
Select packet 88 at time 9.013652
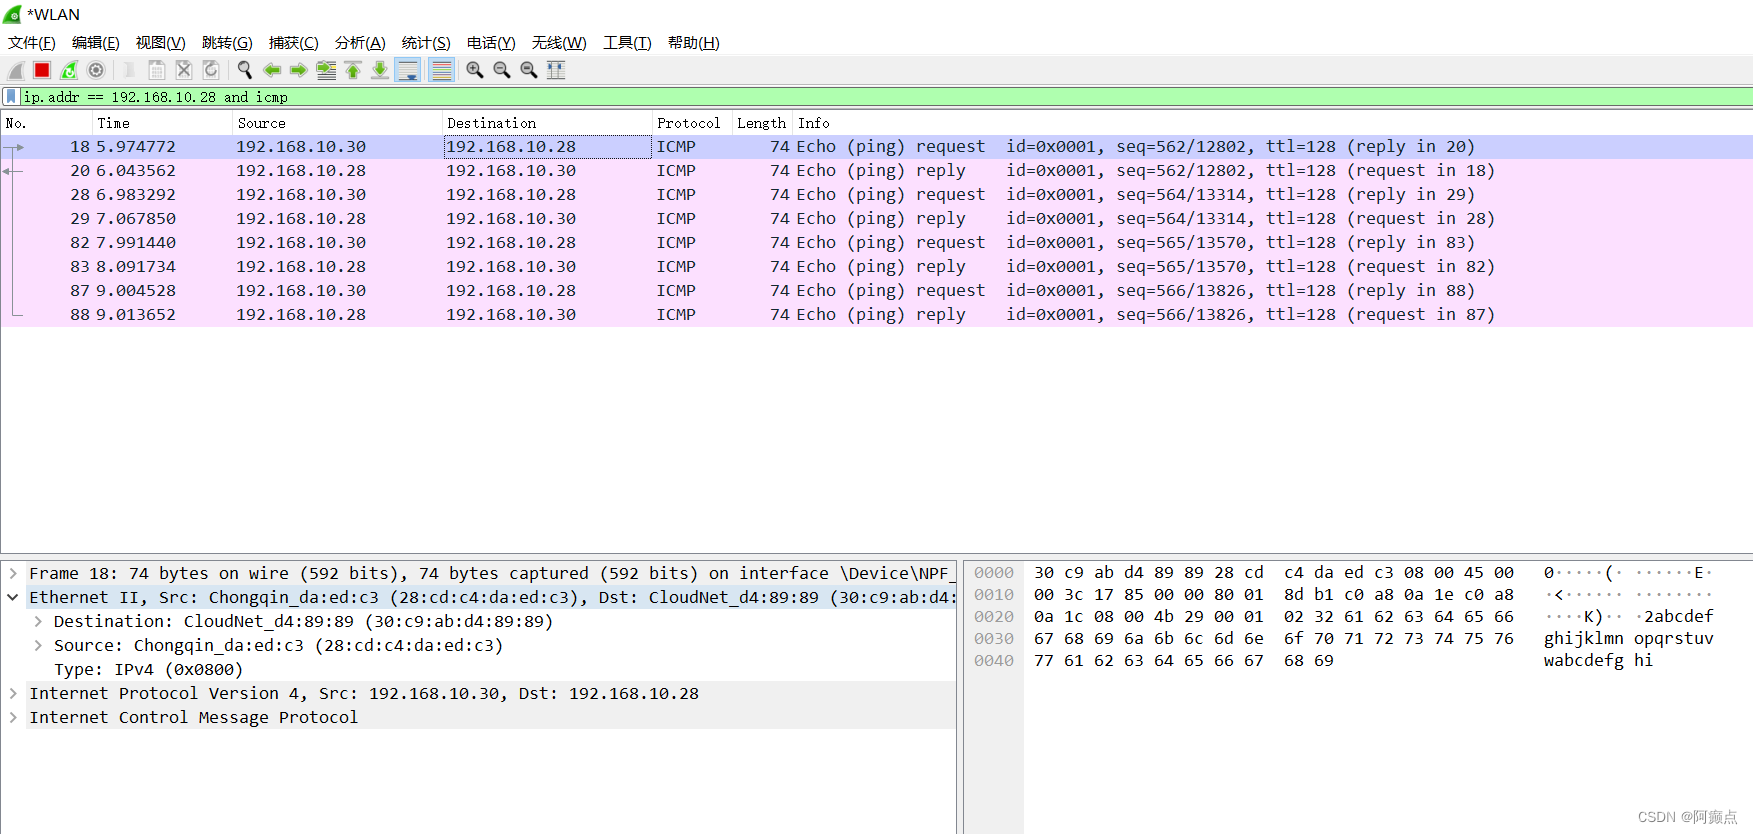tap(876, 315)
